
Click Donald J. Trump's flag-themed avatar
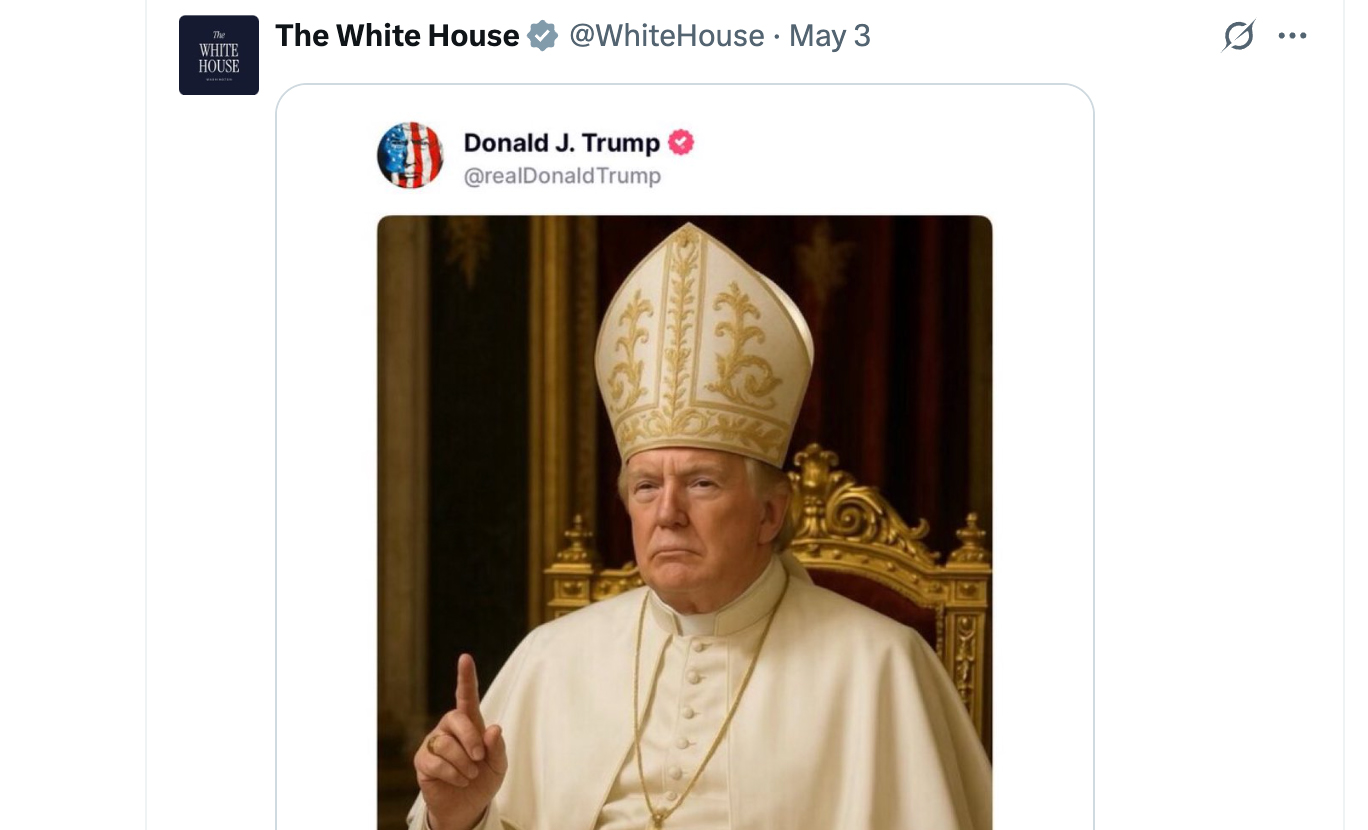tap(410, 155)
